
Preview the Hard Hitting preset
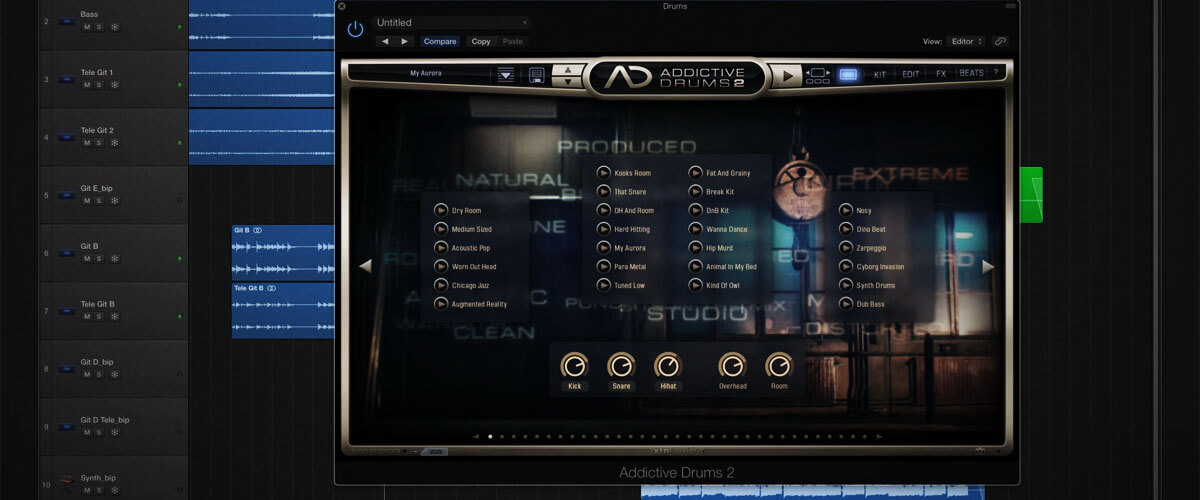coord(604,229)
